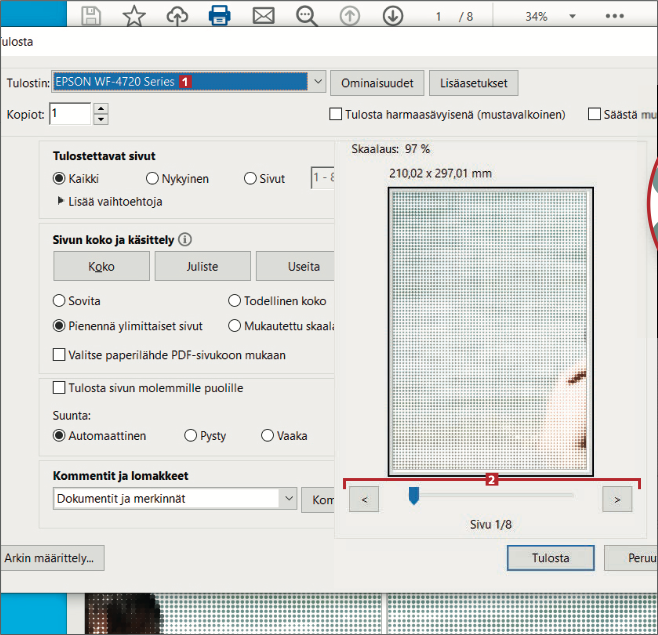The image size is (658, 635).
Task: Click the save (floppy disk) icon
Action: 91,16
